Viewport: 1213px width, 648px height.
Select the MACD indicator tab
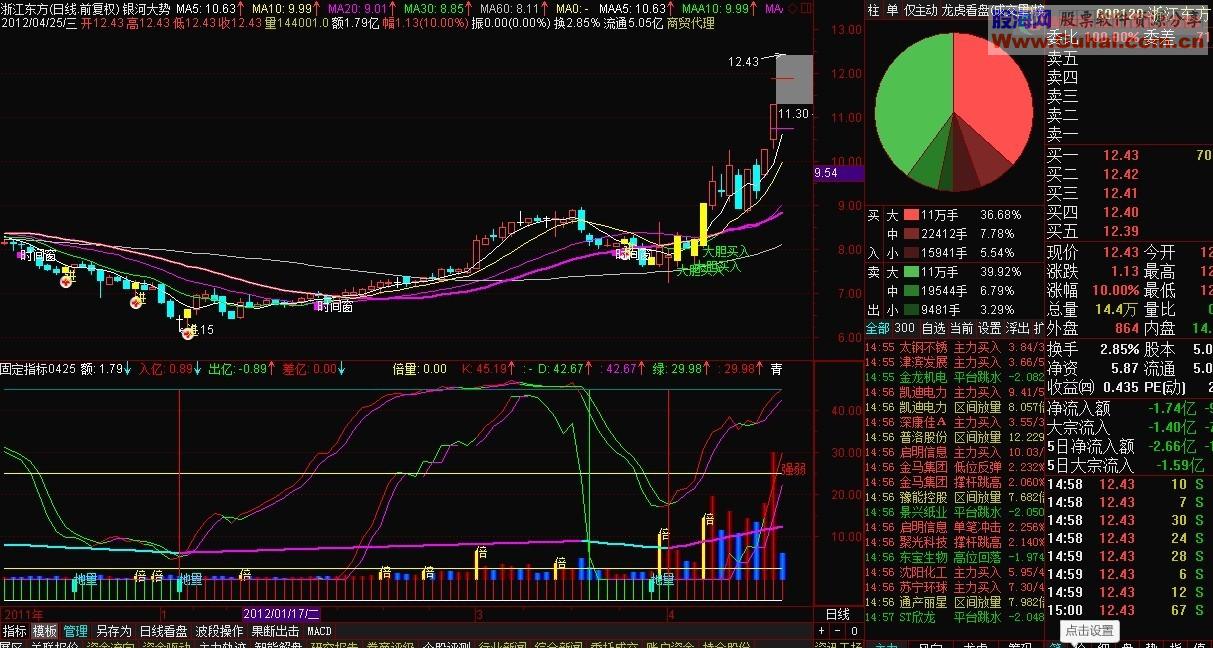(x=319, y=631)
